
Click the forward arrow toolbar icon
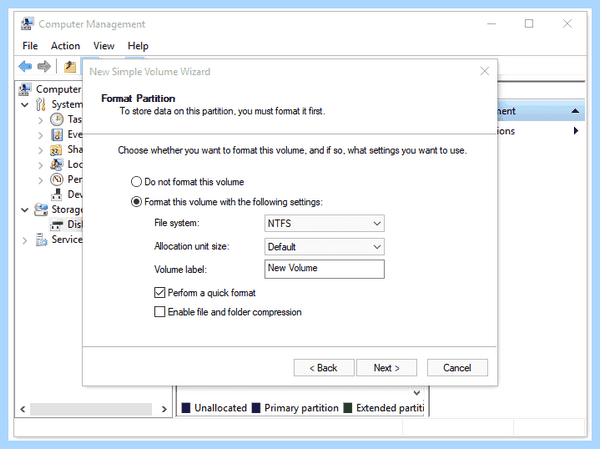(44, 66)
